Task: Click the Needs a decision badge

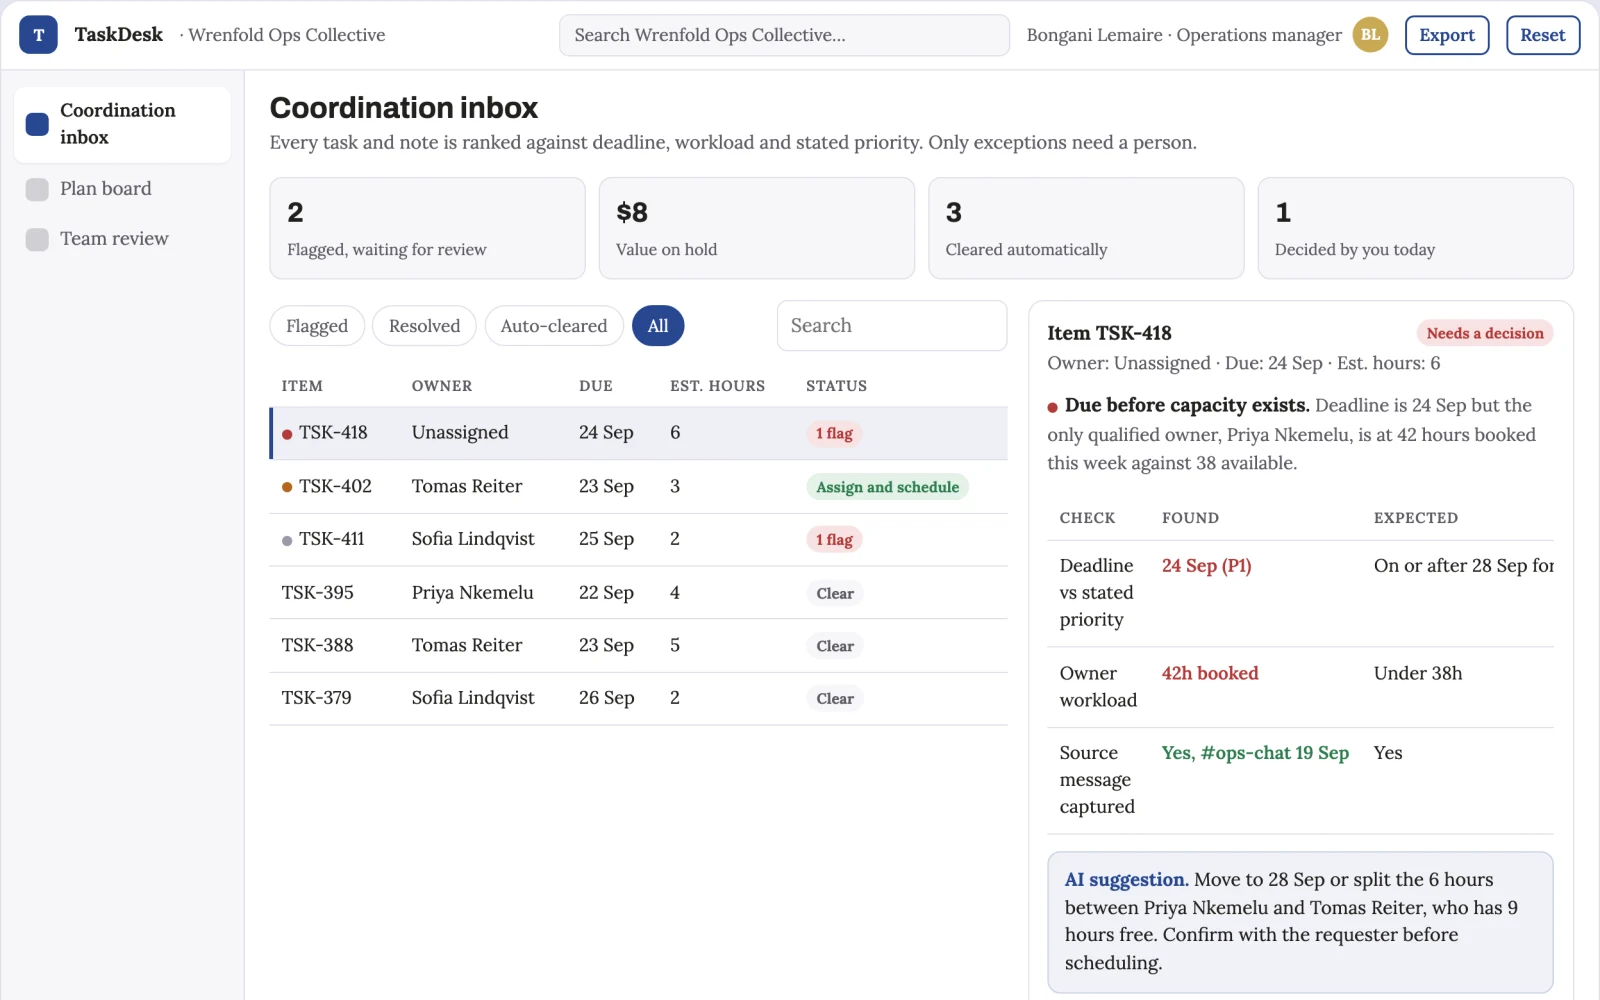Action: click(1485, 333)
